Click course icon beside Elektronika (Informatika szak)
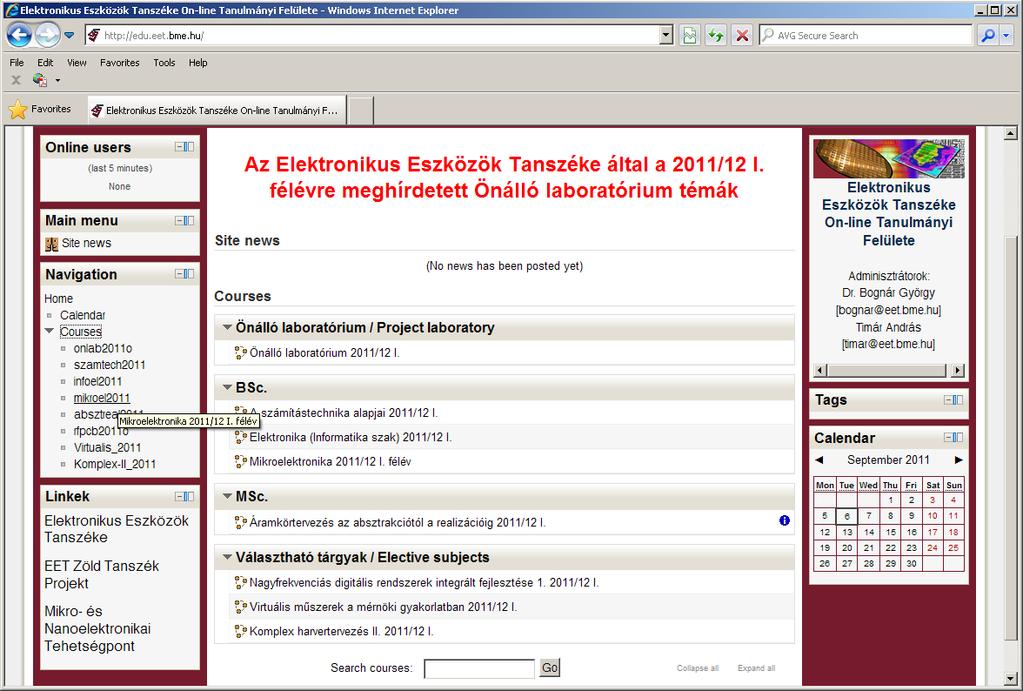The width and height of the screenshot is (1023, 691). click(241, 437)
